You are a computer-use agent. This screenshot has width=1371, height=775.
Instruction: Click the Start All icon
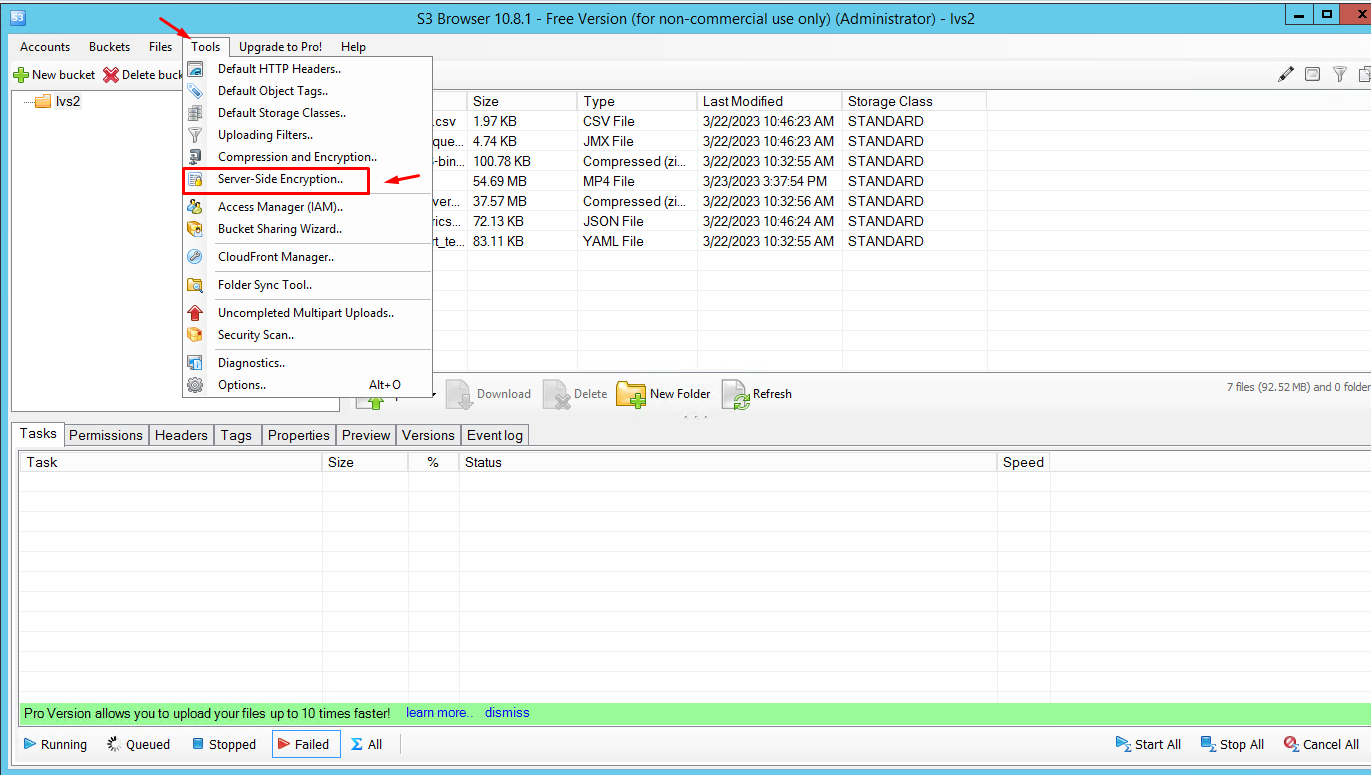point(1124,744)
